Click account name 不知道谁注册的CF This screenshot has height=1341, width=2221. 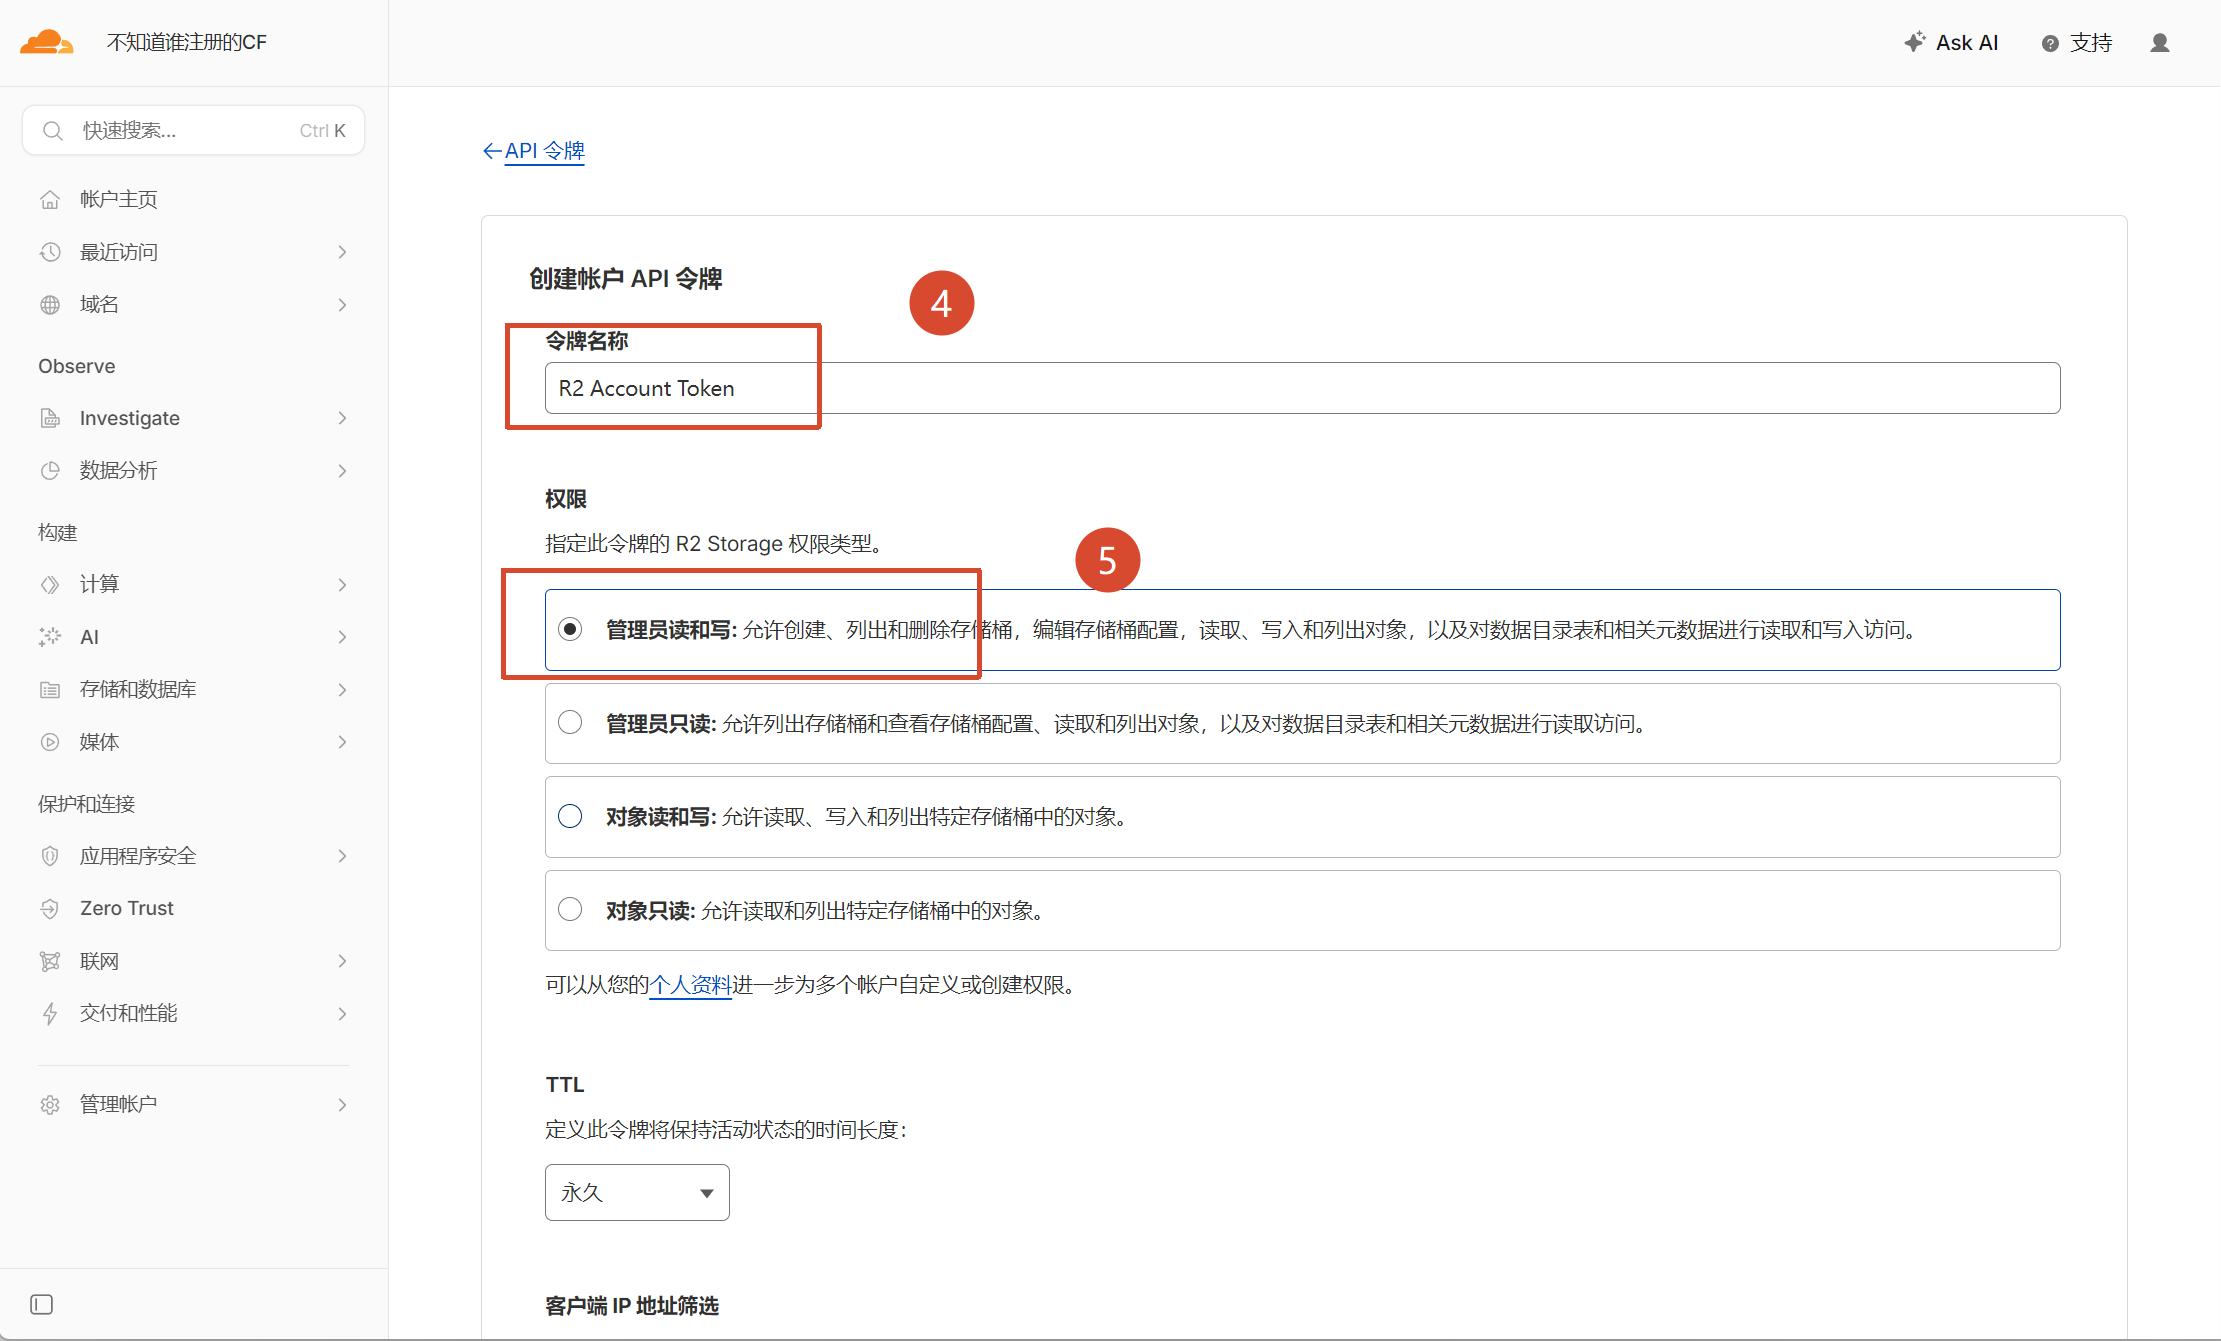pos(187,42)
